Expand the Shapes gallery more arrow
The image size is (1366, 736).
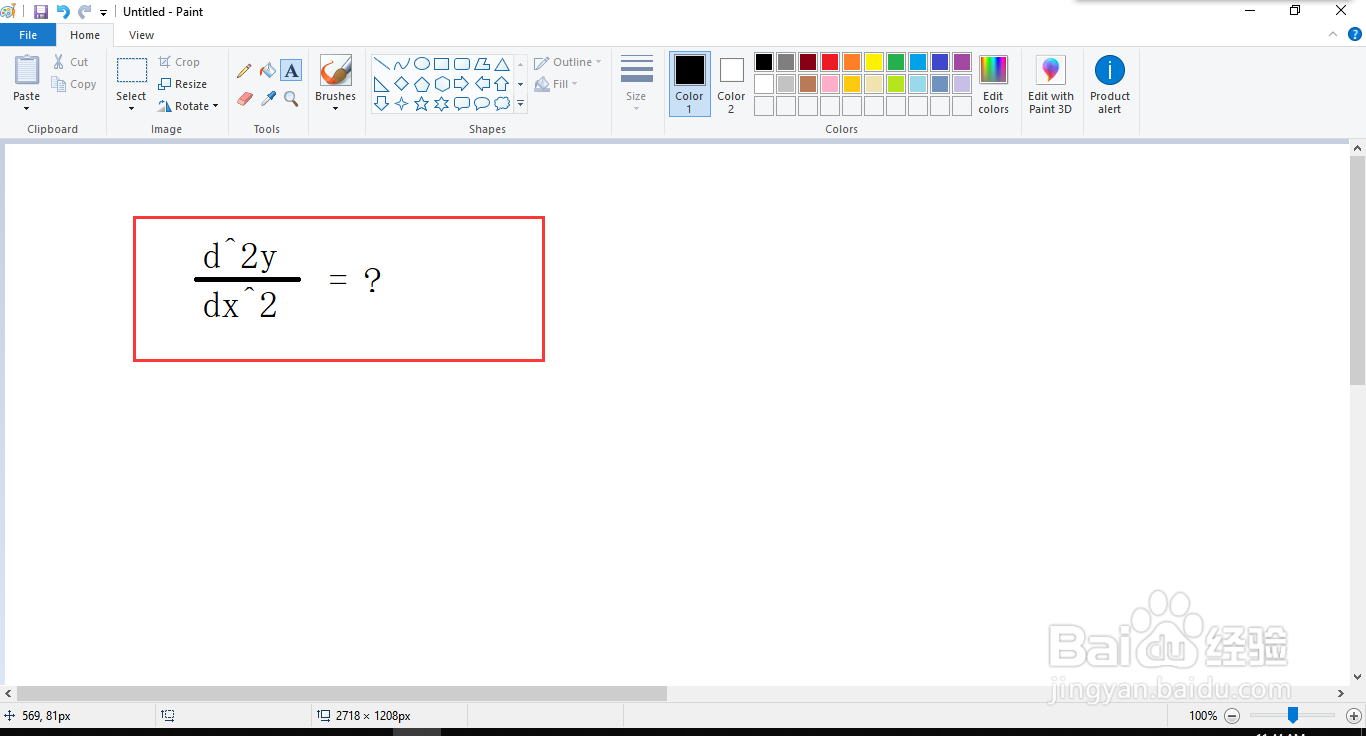point(520,103)
